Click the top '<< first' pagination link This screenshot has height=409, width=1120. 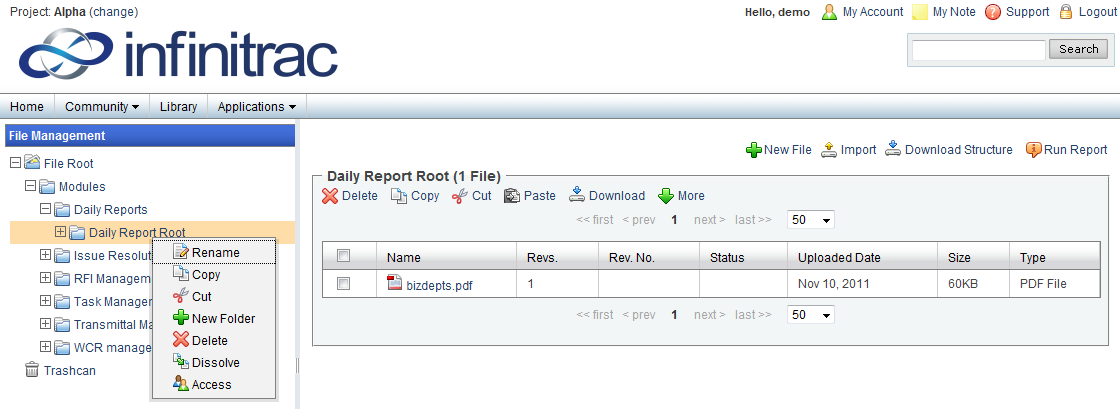pos(594,220)
